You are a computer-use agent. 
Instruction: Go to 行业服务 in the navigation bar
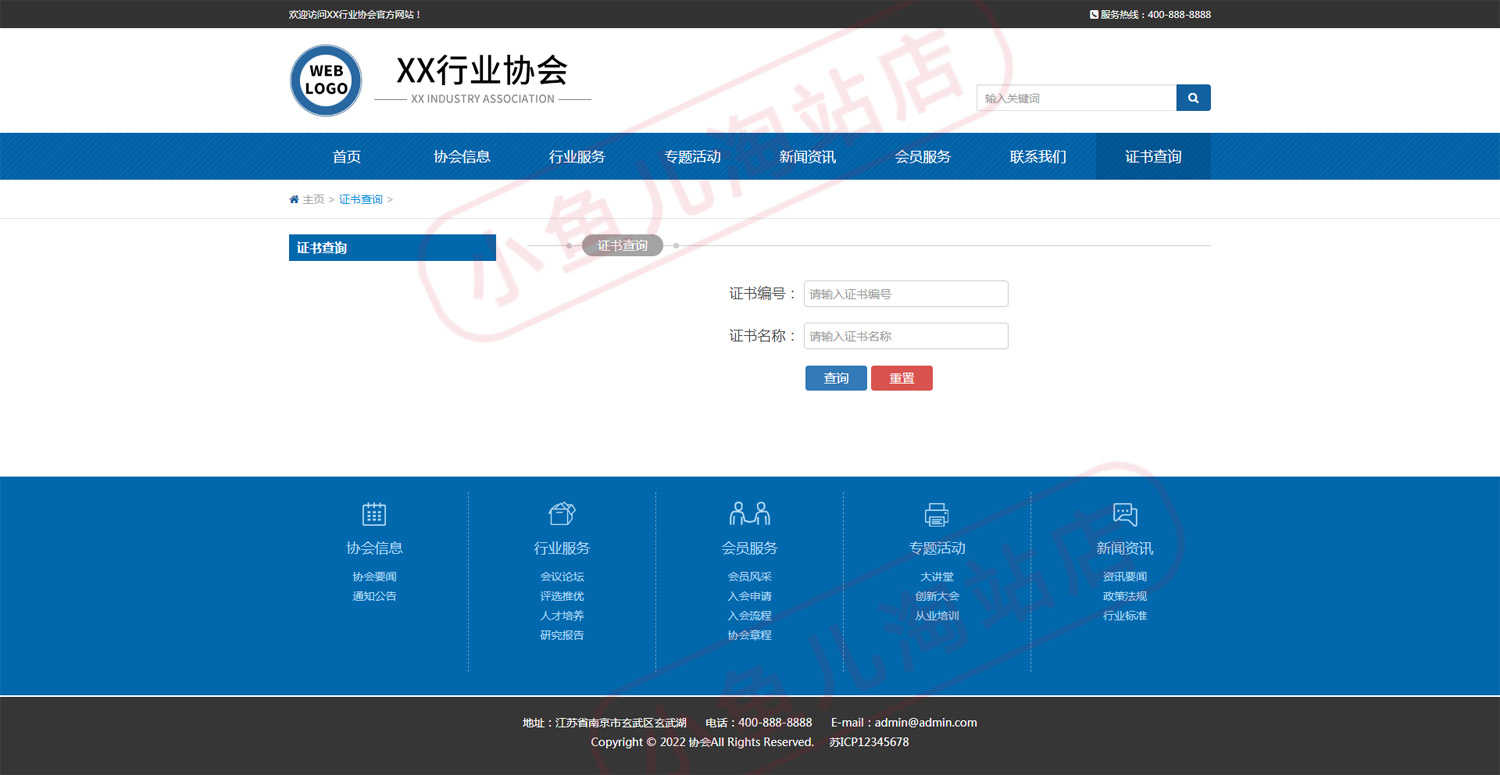[577, 157]
